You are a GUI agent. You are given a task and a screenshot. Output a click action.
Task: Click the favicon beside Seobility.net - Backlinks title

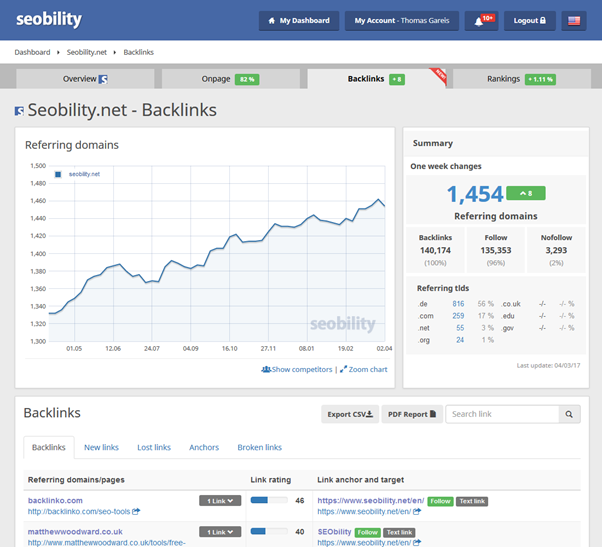[19, 111]
